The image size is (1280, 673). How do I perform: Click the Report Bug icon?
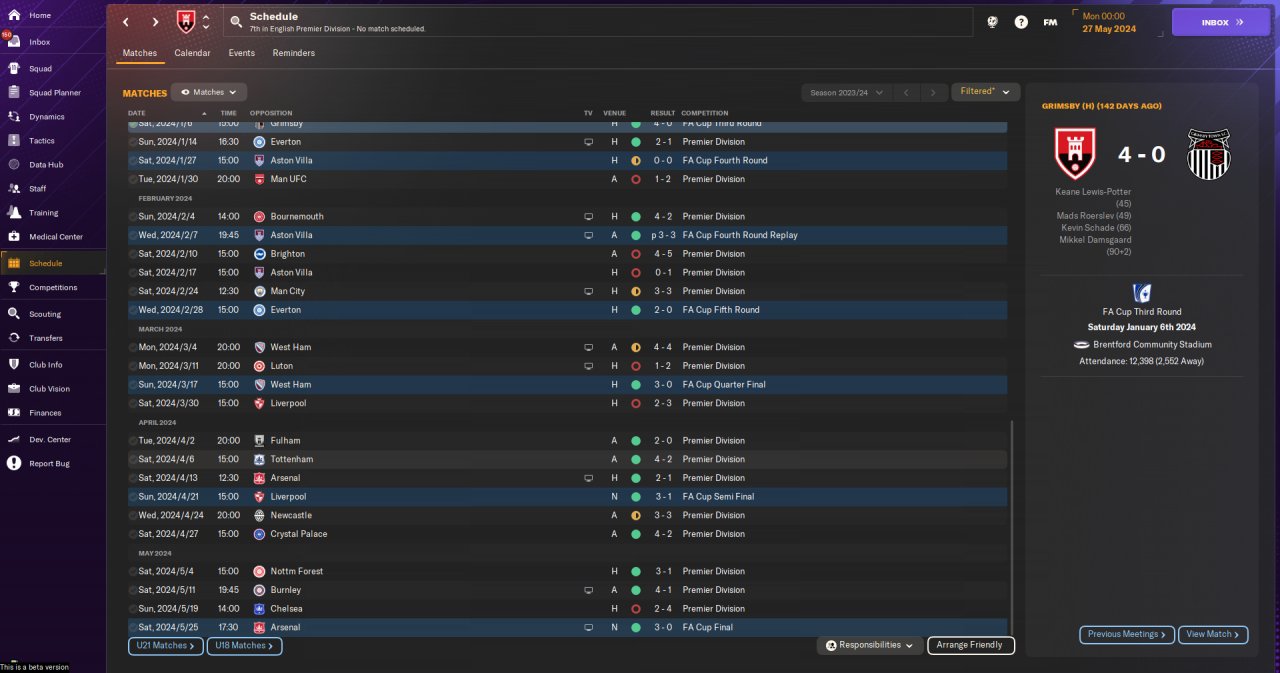point(14,464)
